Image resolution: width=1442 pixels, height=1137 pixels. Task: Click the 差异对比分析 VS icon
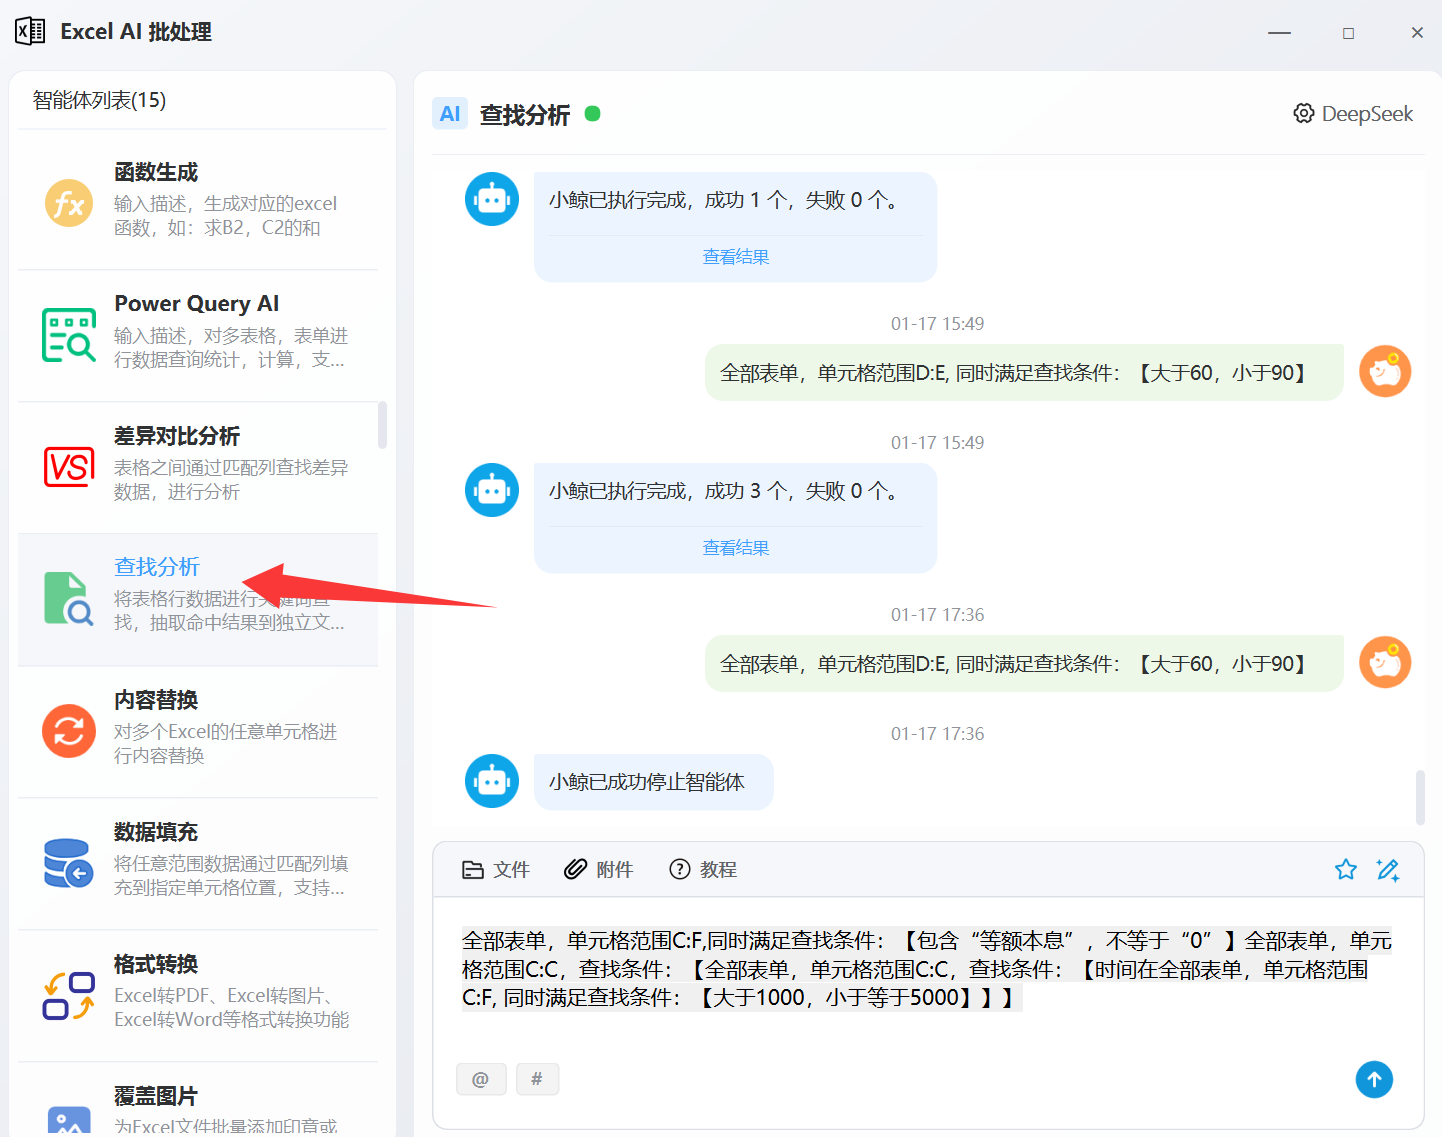click(x=69, y=467)
